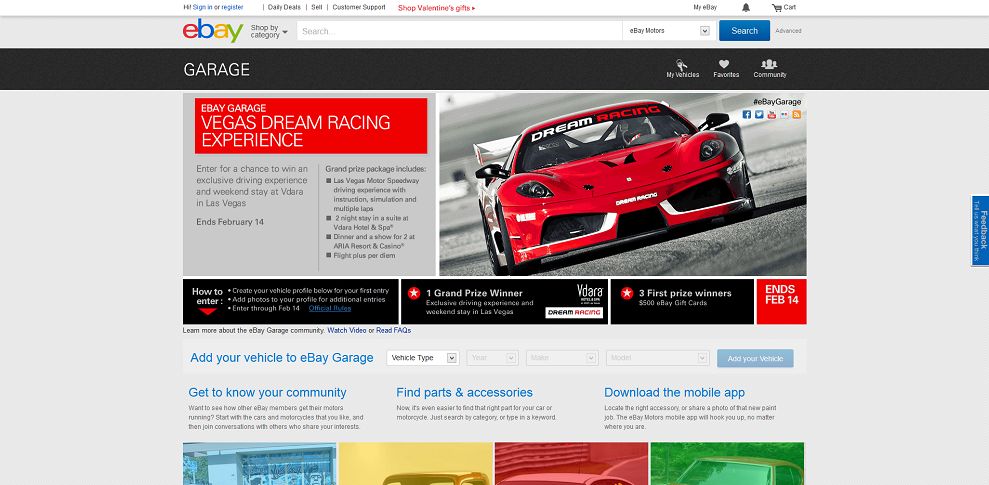Go to Daily Deals
989x485 pixels.
click(x=284, y=8)
